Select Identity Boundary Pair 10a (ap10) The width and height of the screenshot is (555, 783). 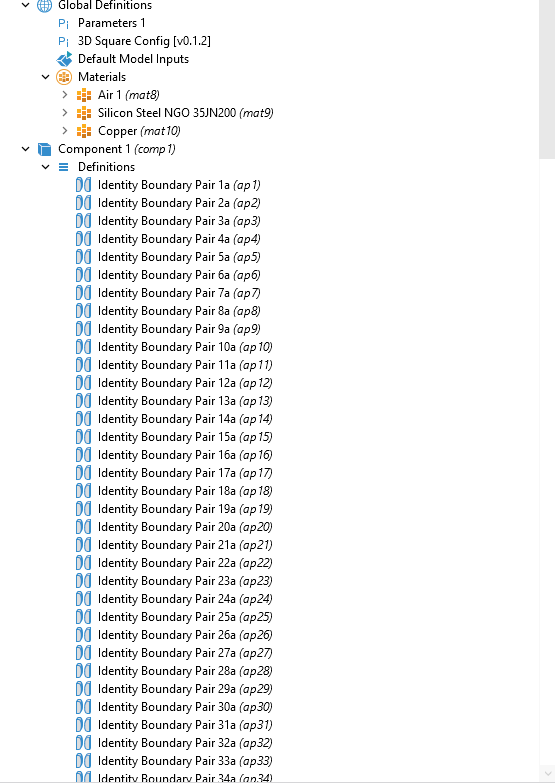(x=185, y=347)
